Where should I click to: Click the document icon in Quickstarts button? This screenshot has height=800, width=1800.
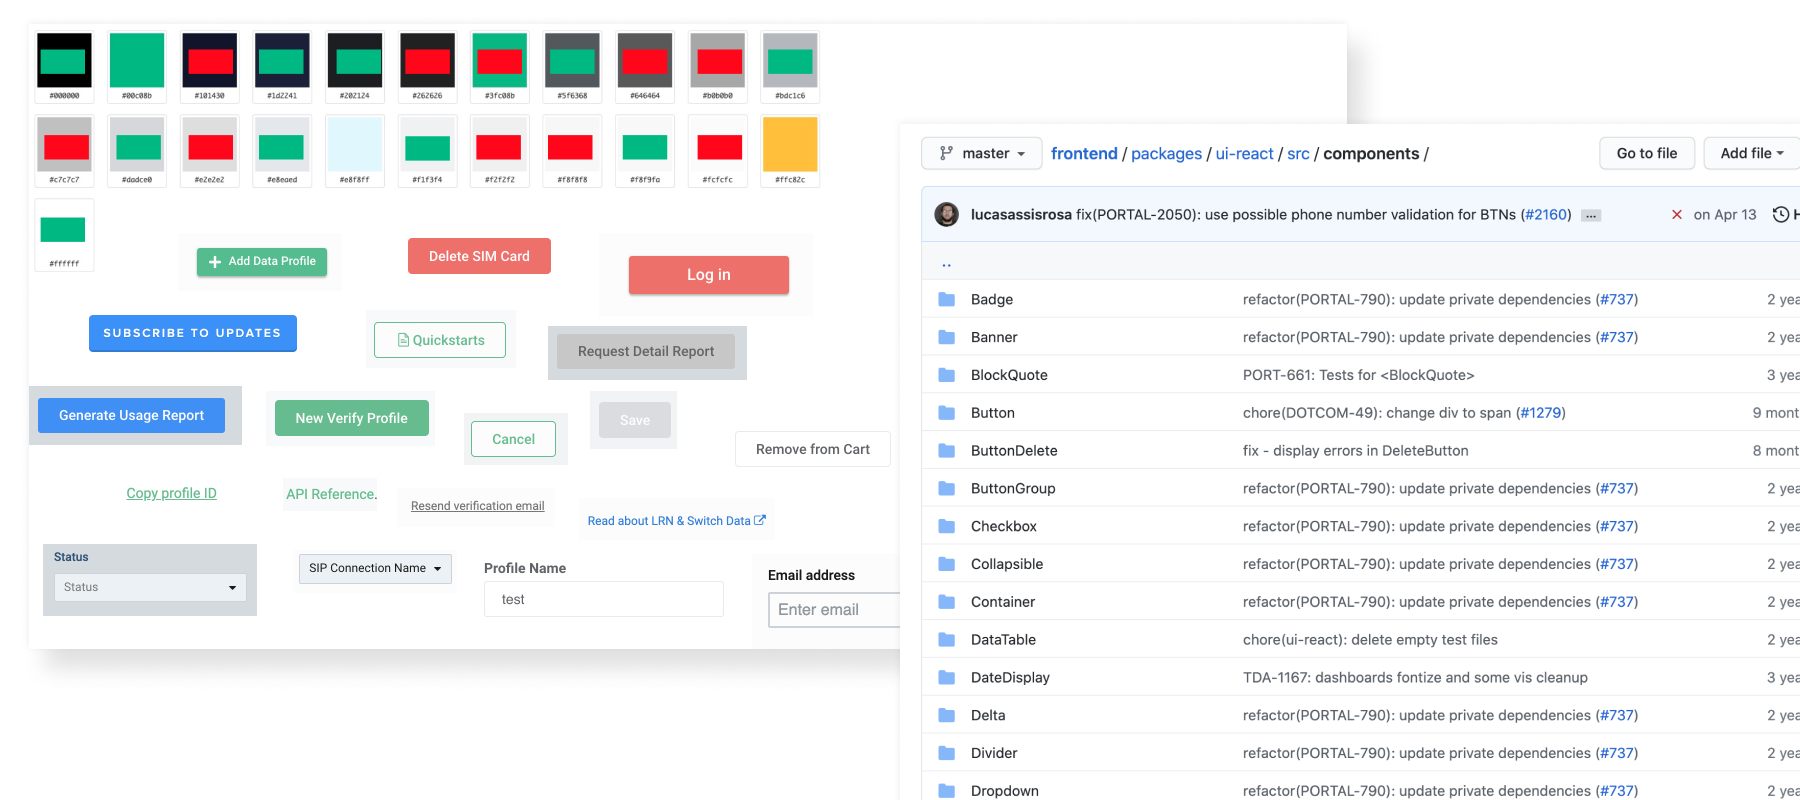click(x=403, y=340)
